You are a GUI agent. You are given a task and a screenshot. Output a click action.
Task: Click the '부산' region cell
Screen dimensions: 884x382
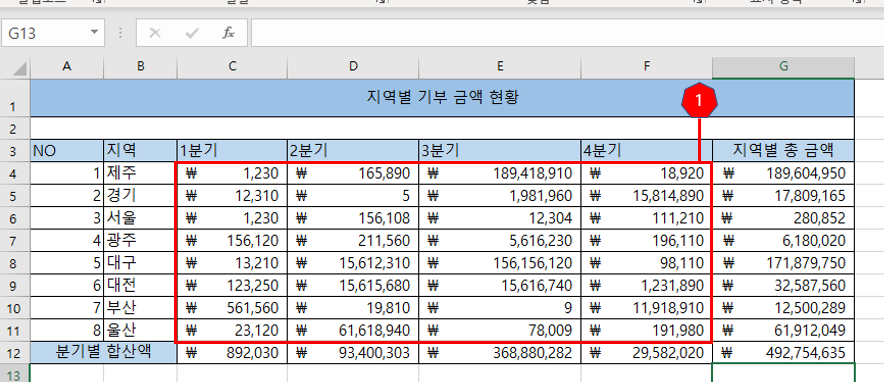click(140, 308)
